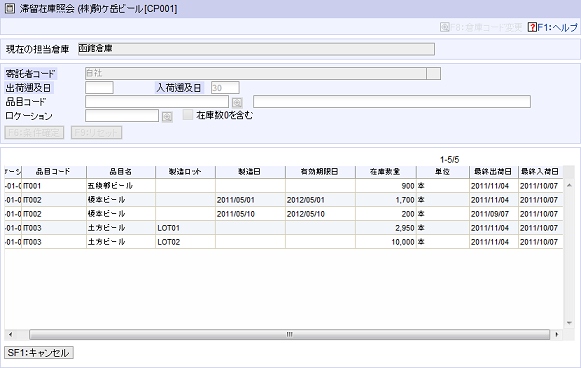
Task: Open the 寄託者コード dropdown button
Action: tap(433, 73)
